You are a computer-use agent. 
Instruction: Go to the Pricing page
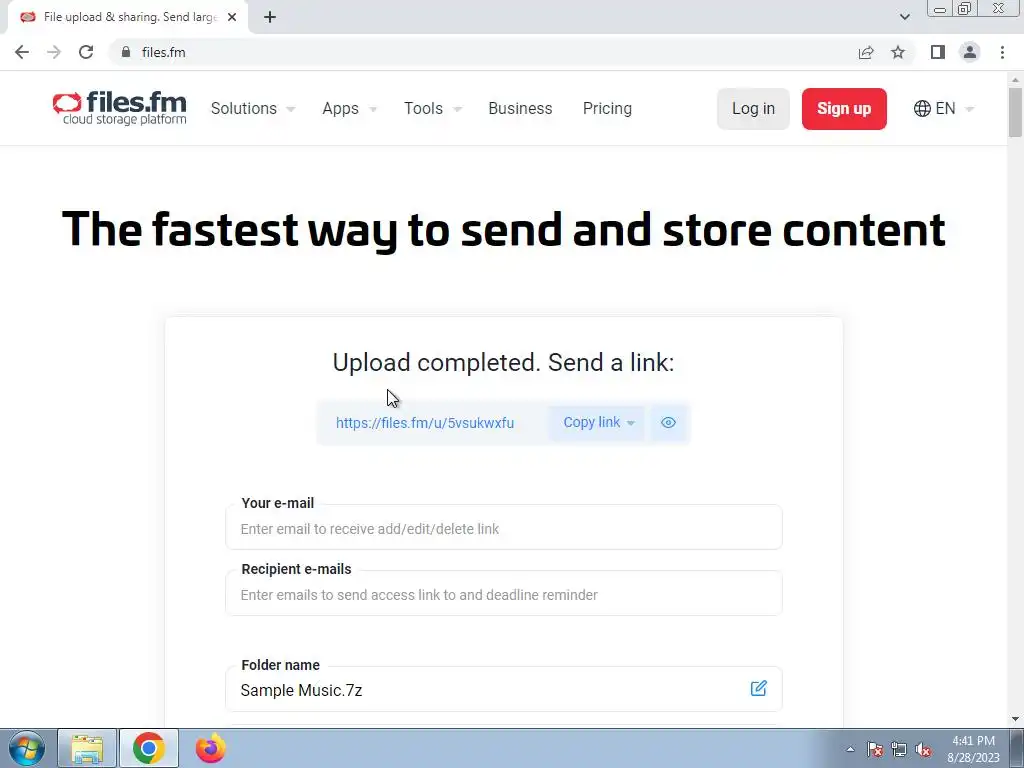607,108
